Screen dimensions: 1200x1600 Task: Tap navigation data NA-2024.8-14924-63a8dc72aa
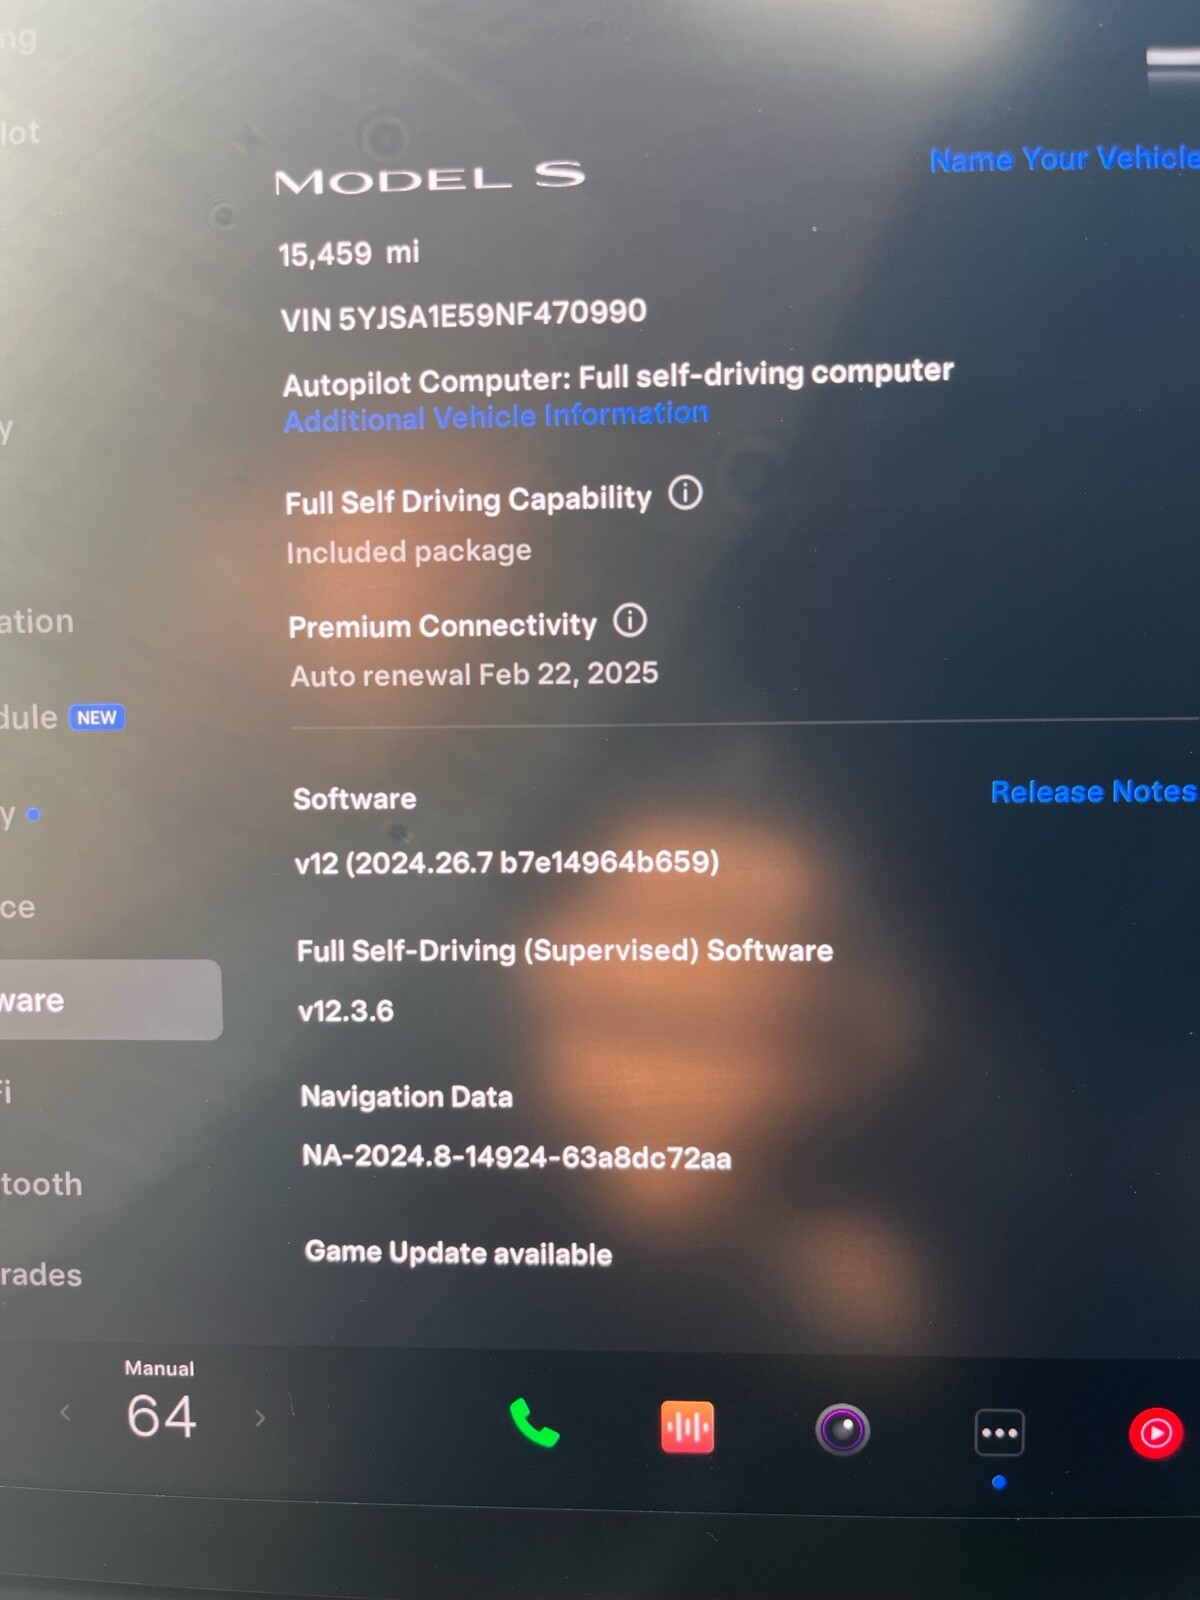click(516, 1157)
